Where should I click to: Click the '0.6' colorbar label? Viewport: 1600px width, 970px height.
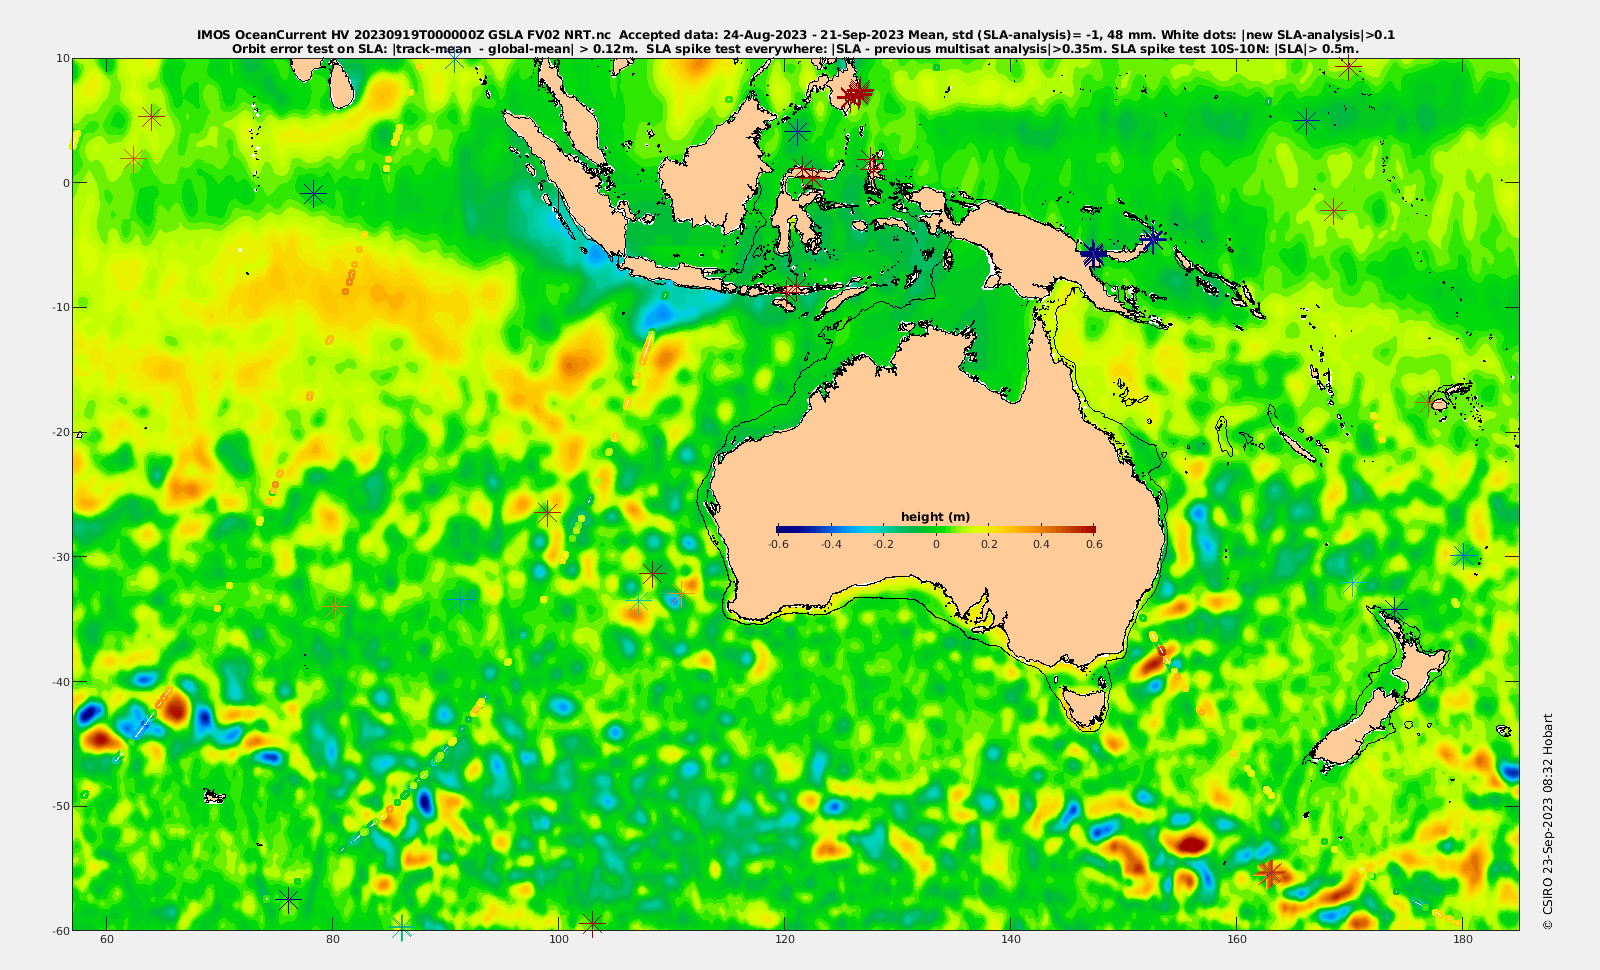(1094, 544)
